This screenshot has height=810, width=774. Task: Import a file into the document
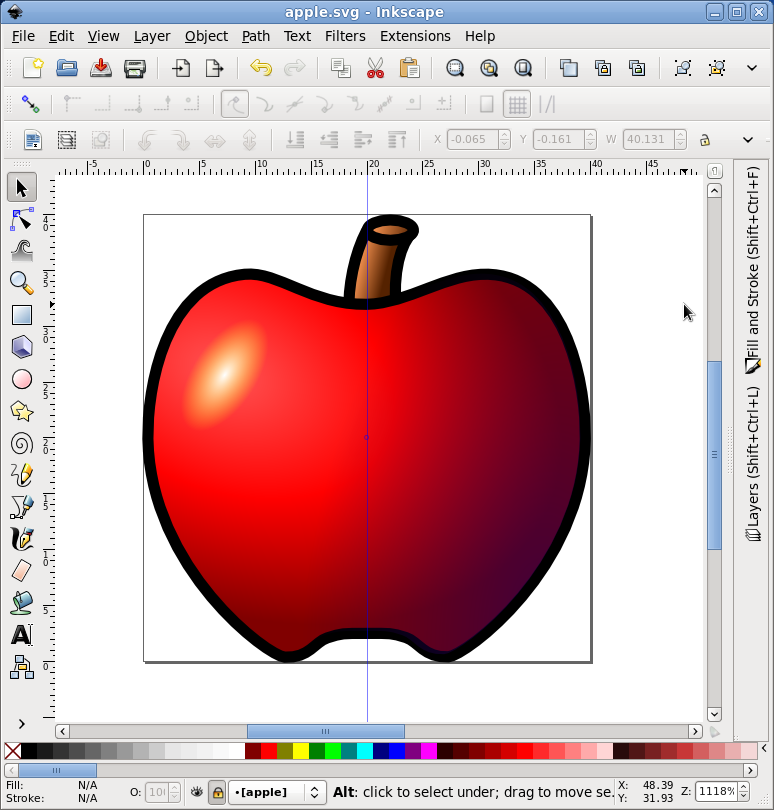pyautogui.click(x=181, y=68)
